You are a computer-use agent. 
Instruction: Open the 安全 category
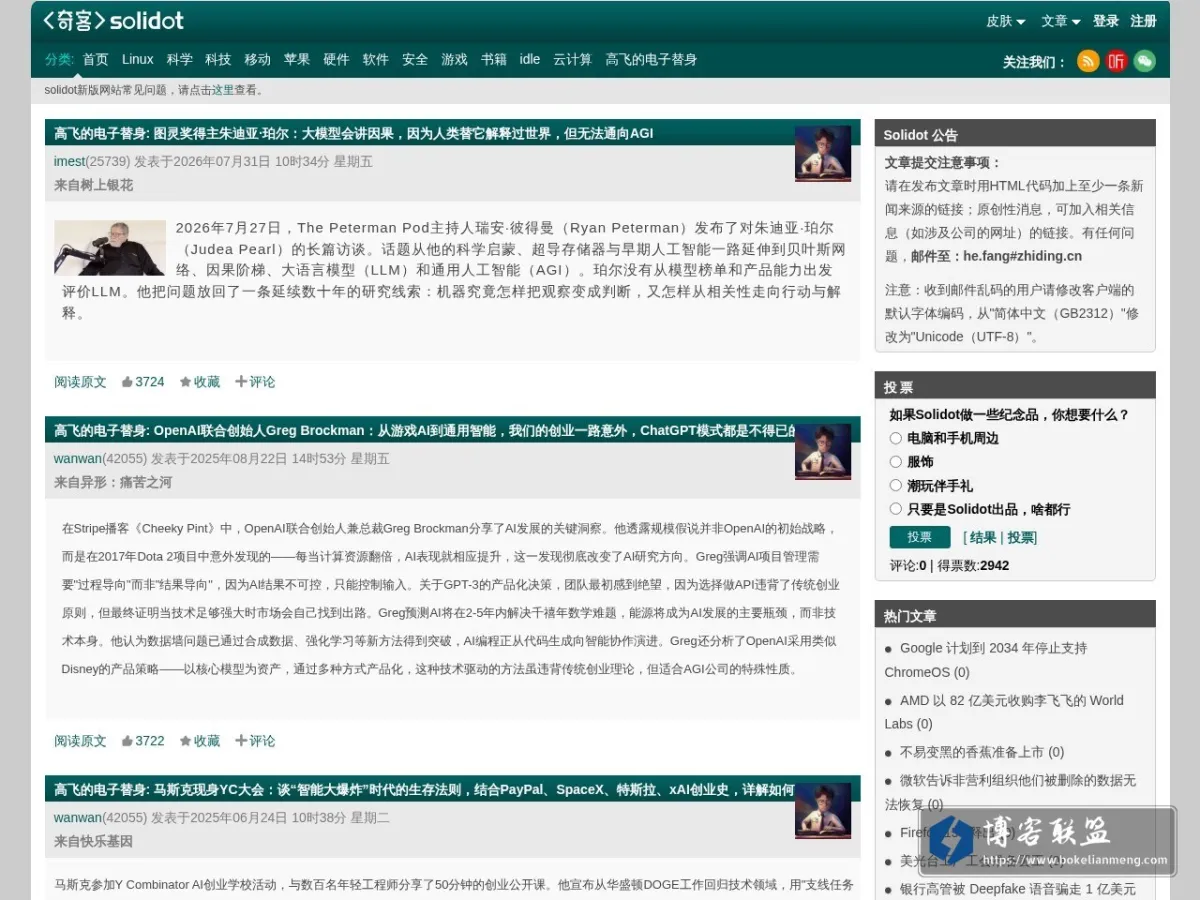415,59
